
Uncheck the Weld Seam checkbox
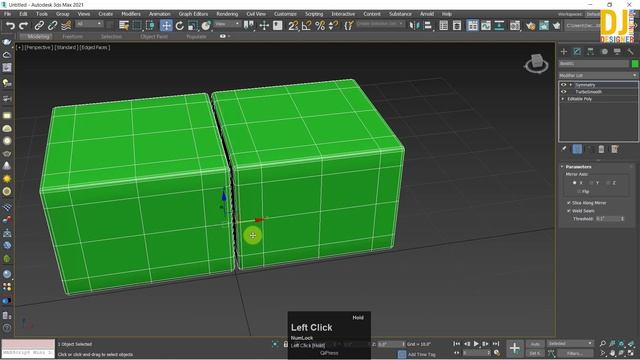[x=569, y=211]
